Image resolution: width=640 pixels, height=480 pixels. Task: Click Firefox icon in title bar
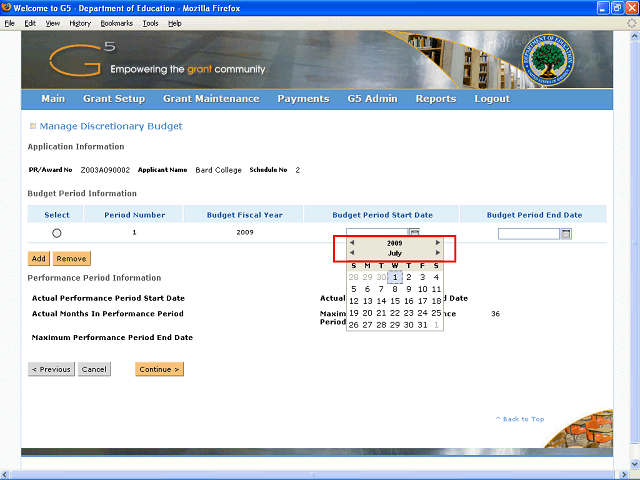7,8
